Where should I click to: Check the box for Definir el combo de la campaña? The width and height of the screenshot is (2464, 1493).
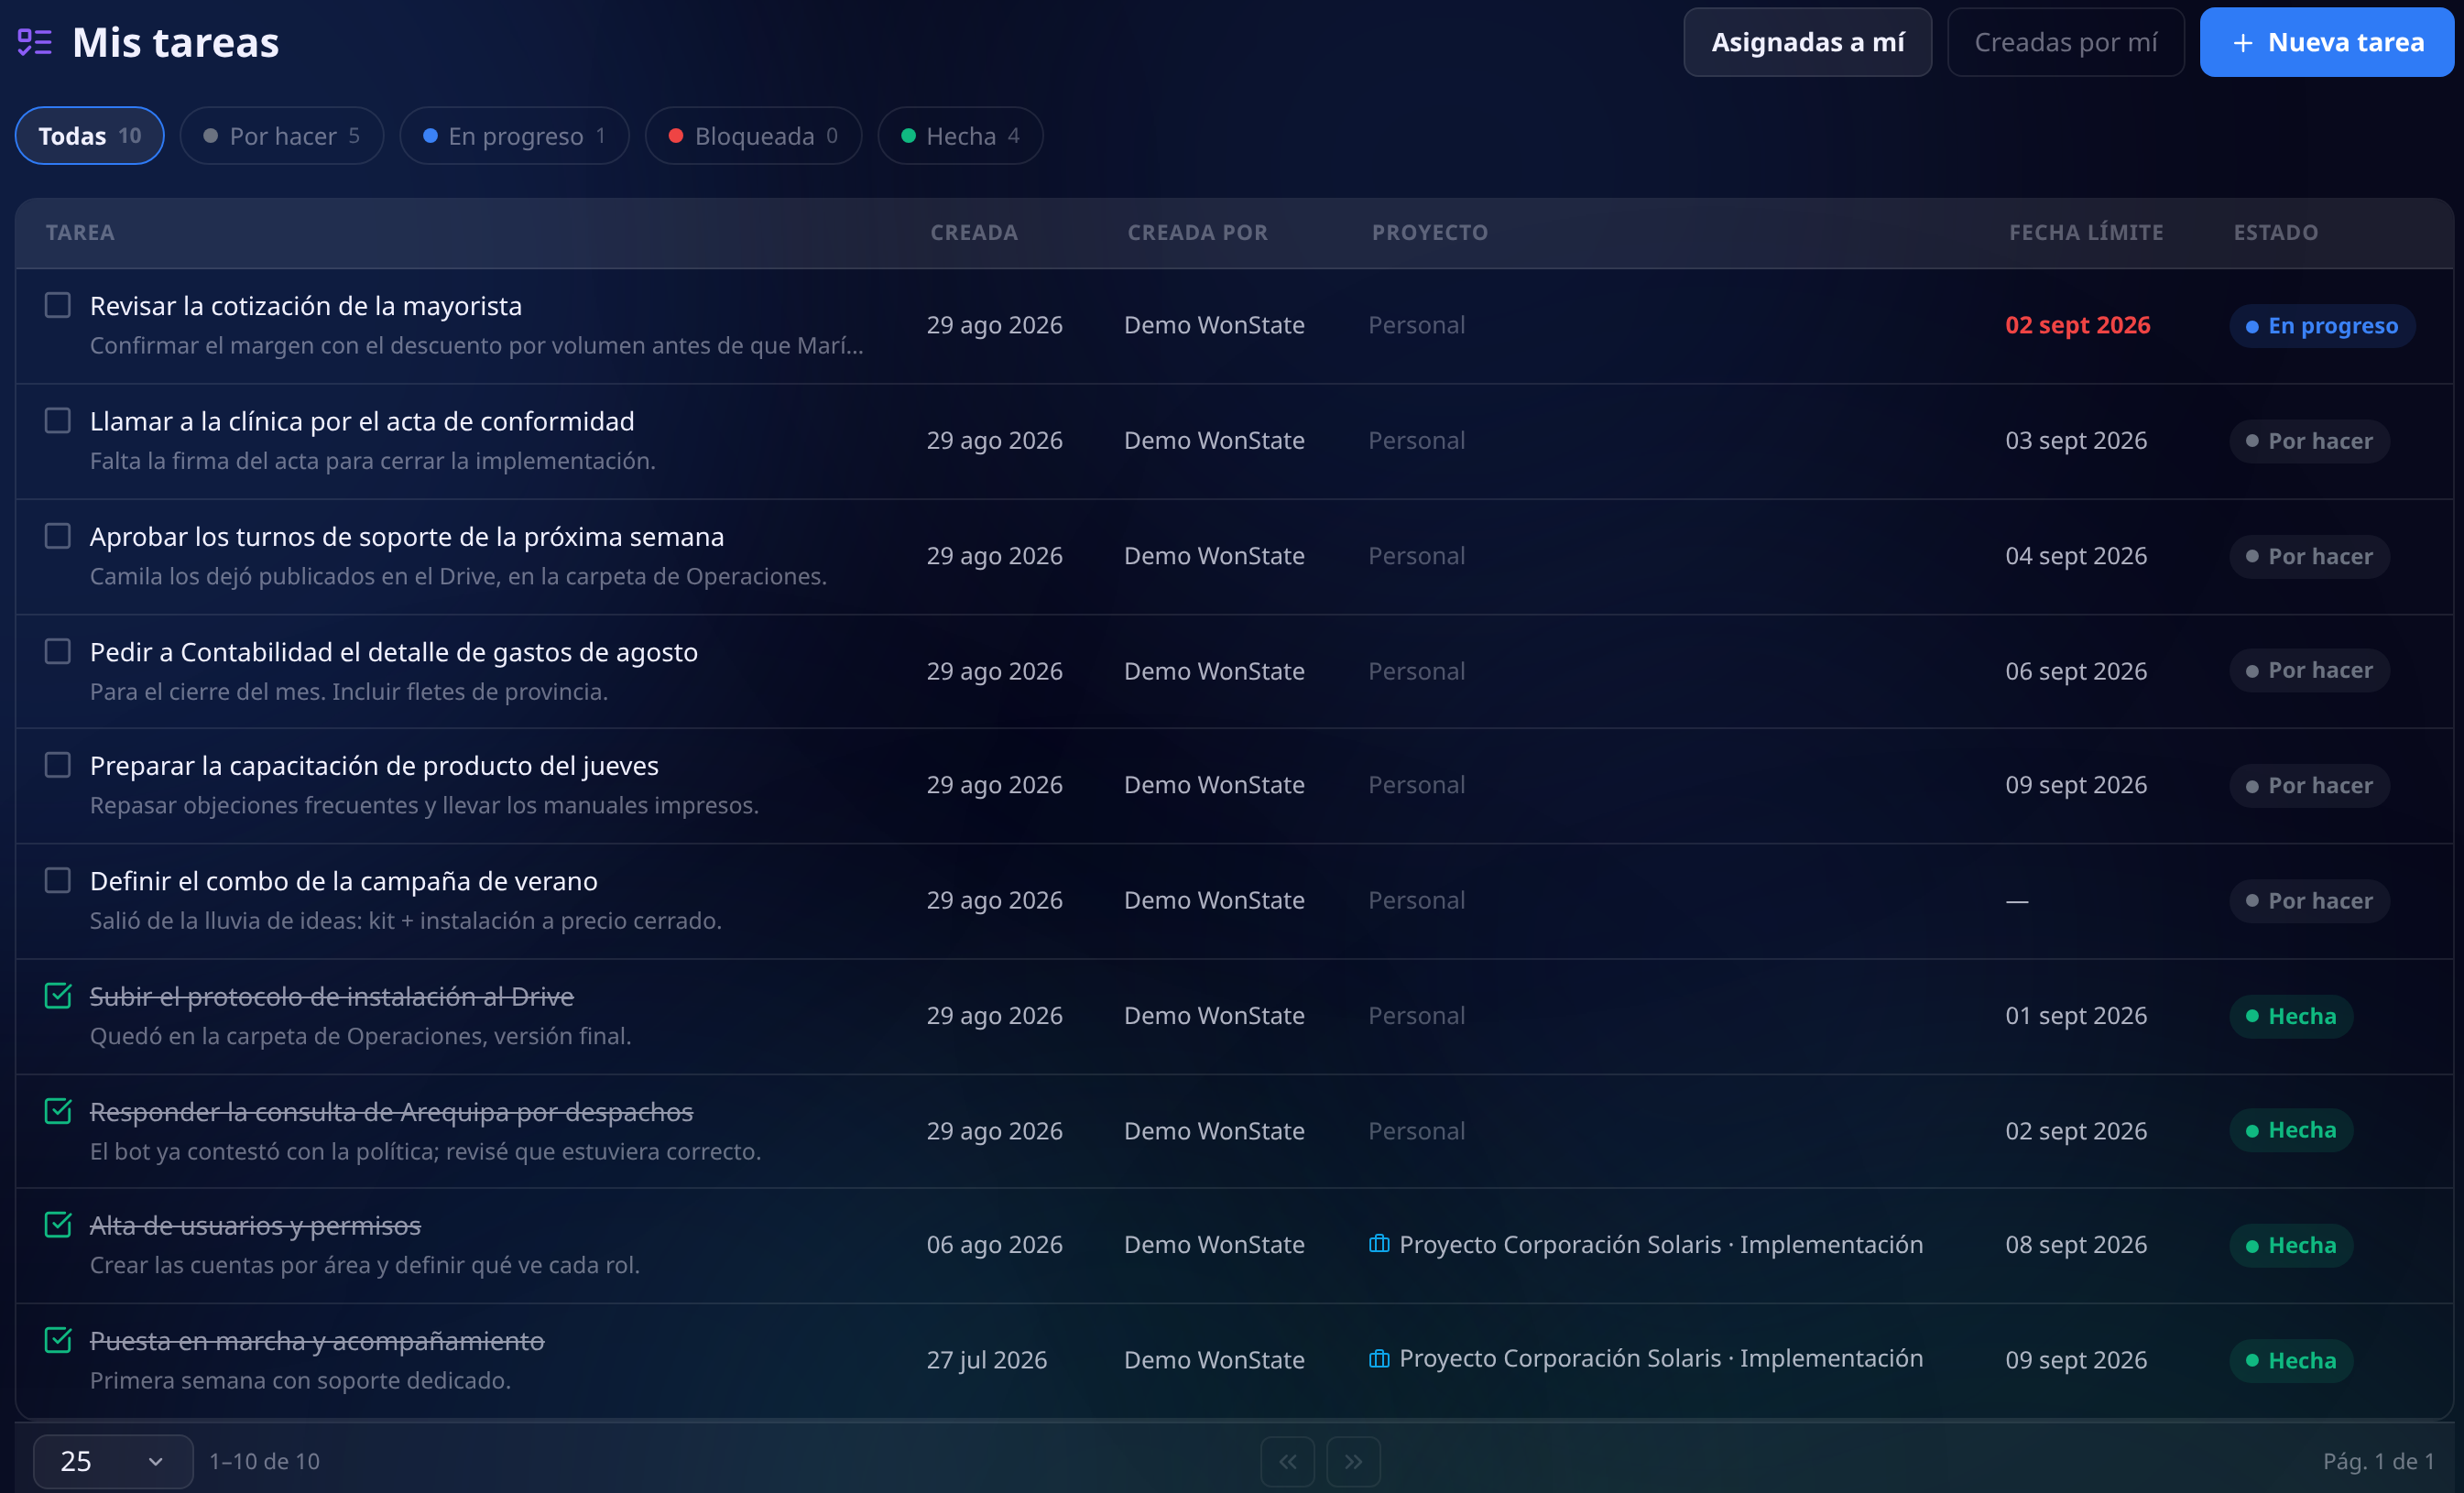58,880
